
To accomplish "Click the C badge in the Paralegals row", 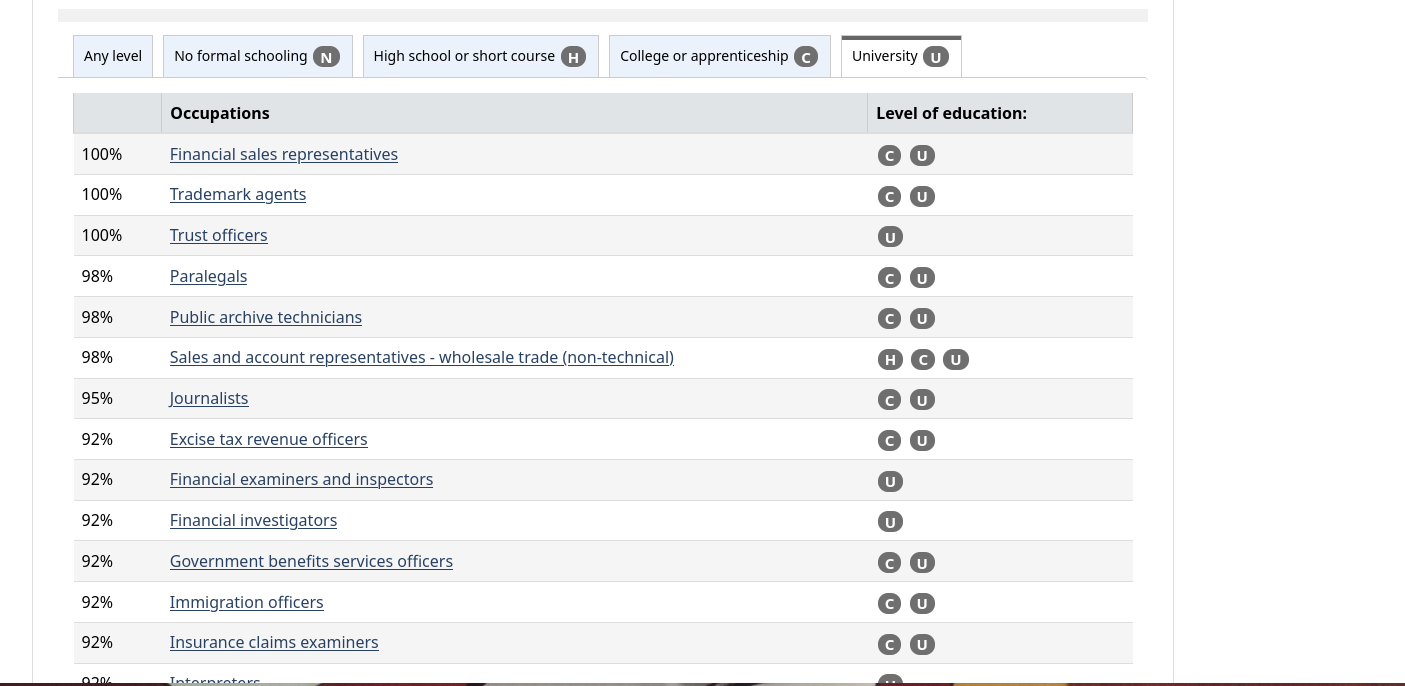I will [x=889, y=278].
